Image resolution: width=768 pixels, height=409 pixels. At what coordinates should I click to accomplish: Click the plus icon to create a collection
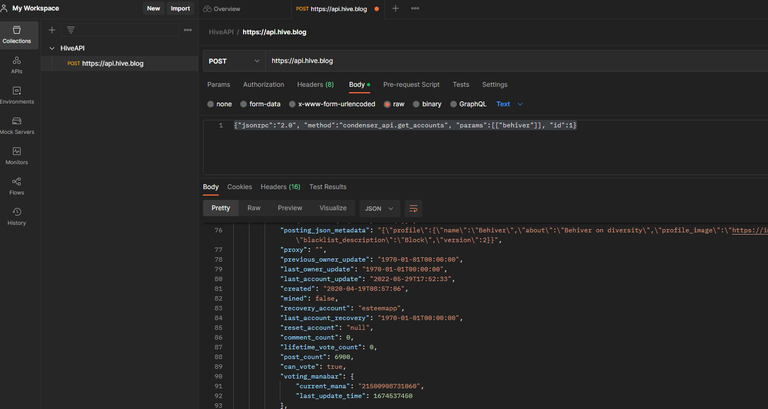click(51, 30)
